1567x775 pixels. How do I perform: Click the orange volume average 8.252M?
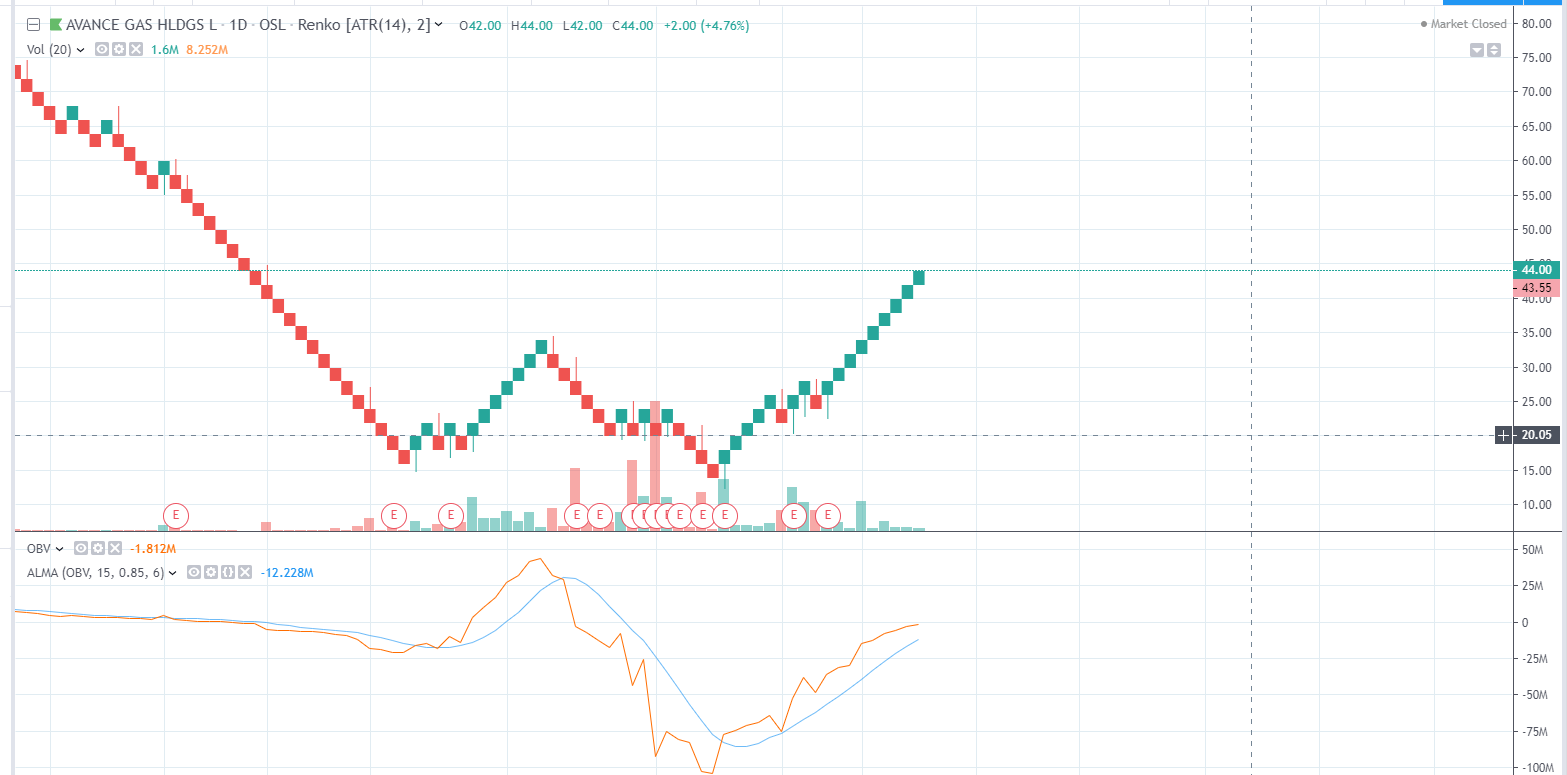(x=207, y=49)
